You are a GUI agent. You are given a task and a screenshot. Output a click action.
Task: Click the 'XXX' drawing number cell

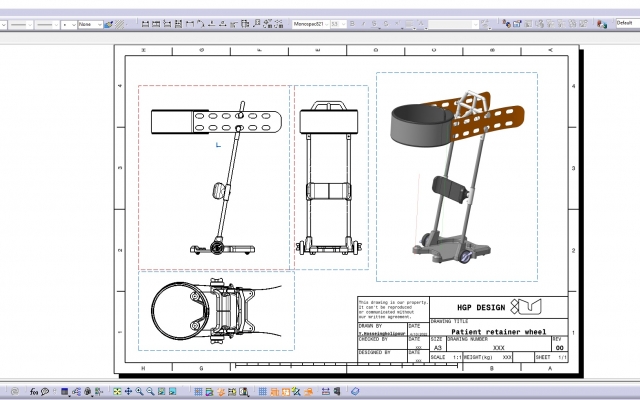499,345
